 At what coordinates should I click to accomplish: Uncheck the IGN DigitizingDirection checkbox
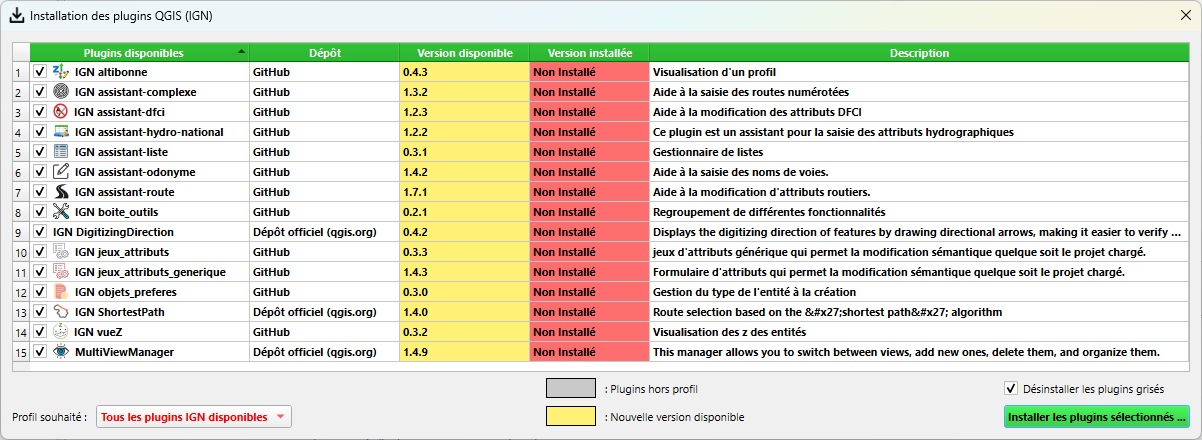[40, 231]
